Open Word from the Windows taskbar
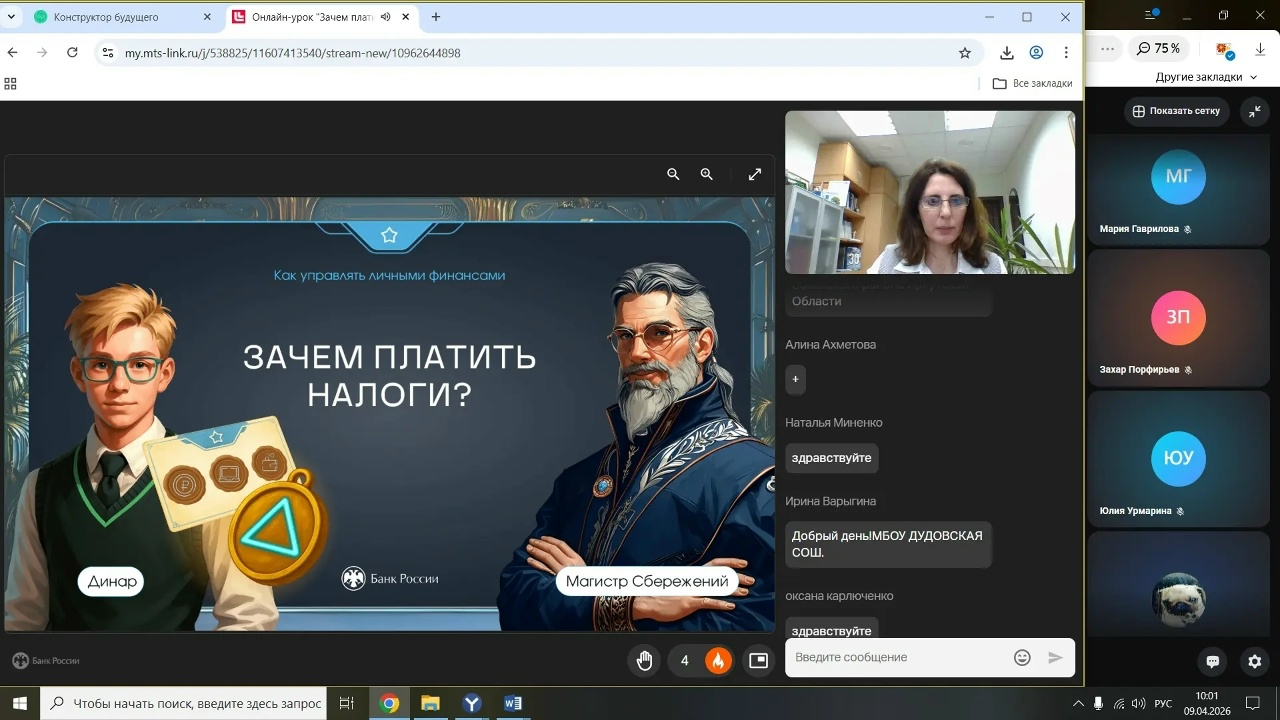The height and width of the screenshot is (720, 1280). tap(513, 703)
